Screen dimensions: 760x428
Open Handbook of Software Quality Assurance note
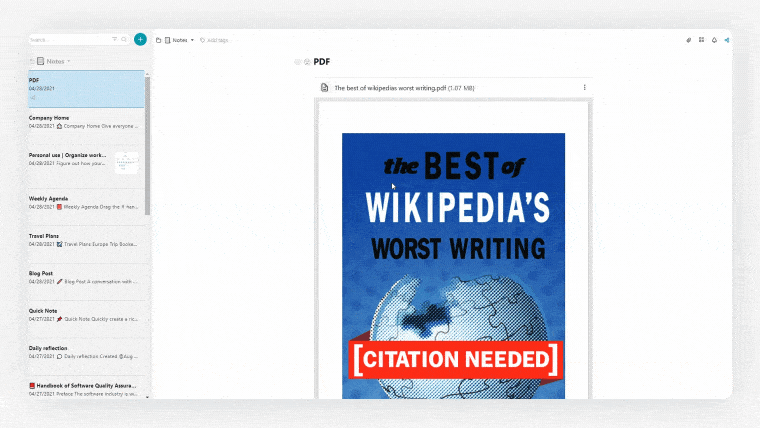[86, 389]
